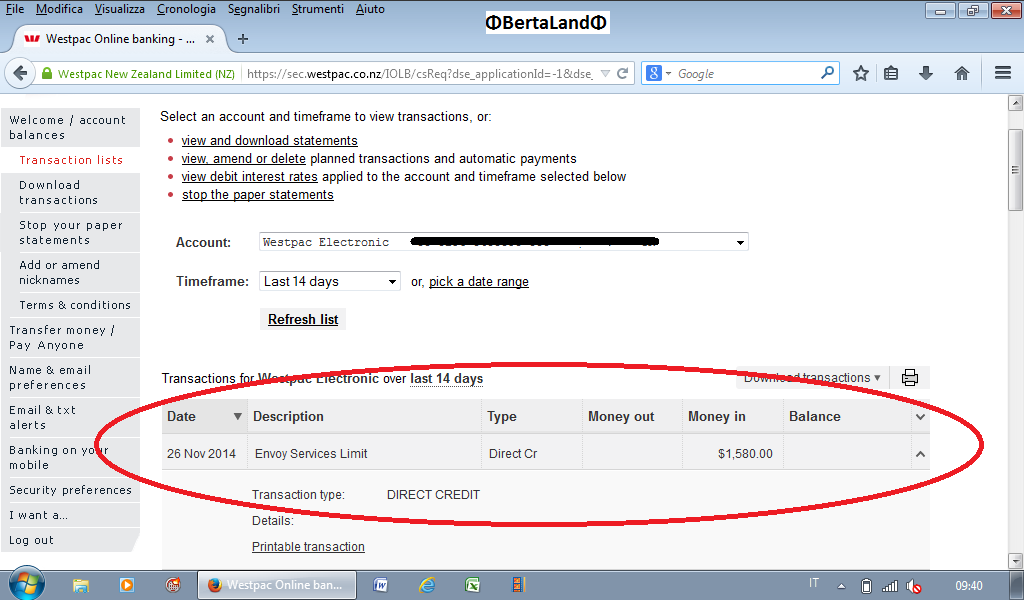
Task: Open Excel from the taskbar
Action: click(x=473, y=585)
